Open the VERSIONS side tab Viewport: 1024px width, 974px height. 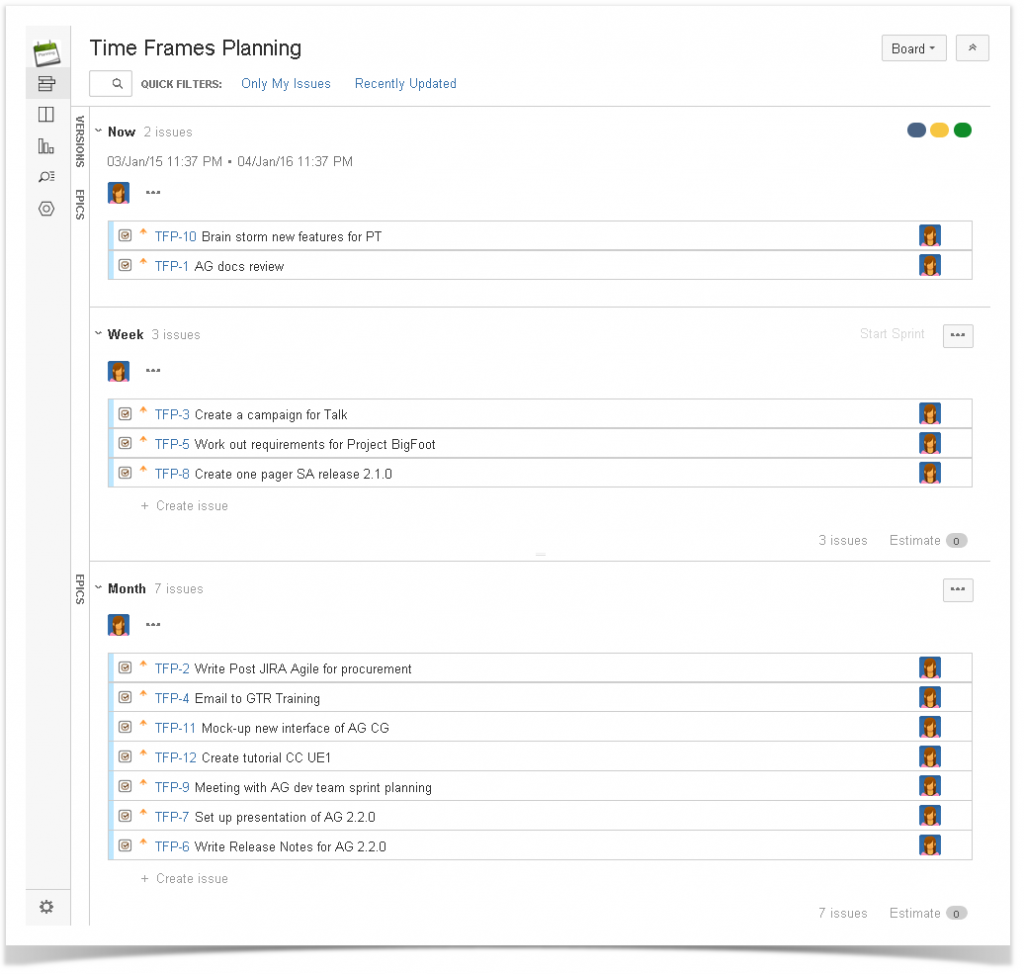[x=78, y=140]
